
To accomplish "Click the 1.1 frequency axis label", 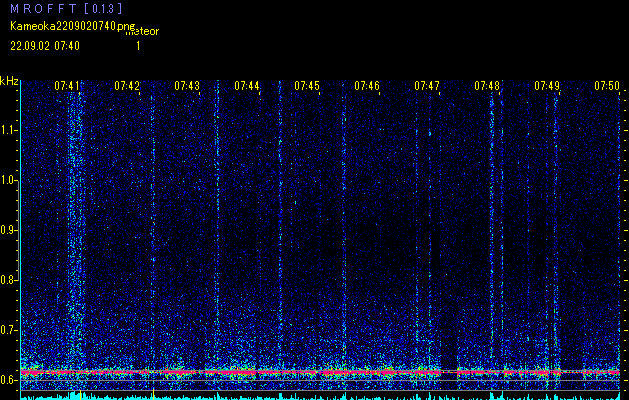I will 9,130.
